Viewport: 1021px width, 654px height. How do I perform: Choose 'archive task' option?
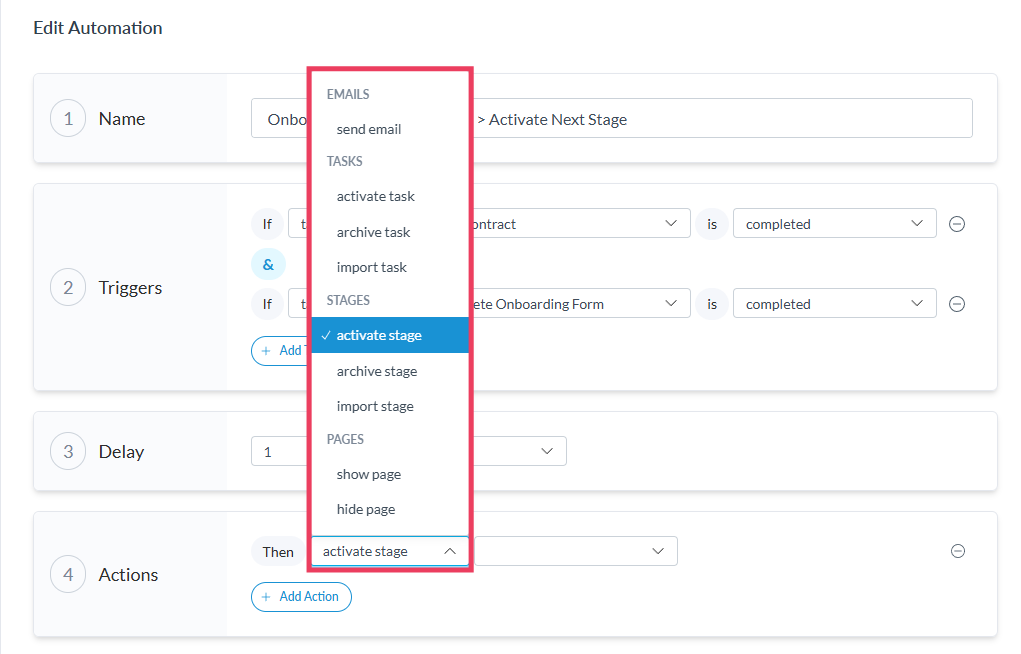click(374, 232)
